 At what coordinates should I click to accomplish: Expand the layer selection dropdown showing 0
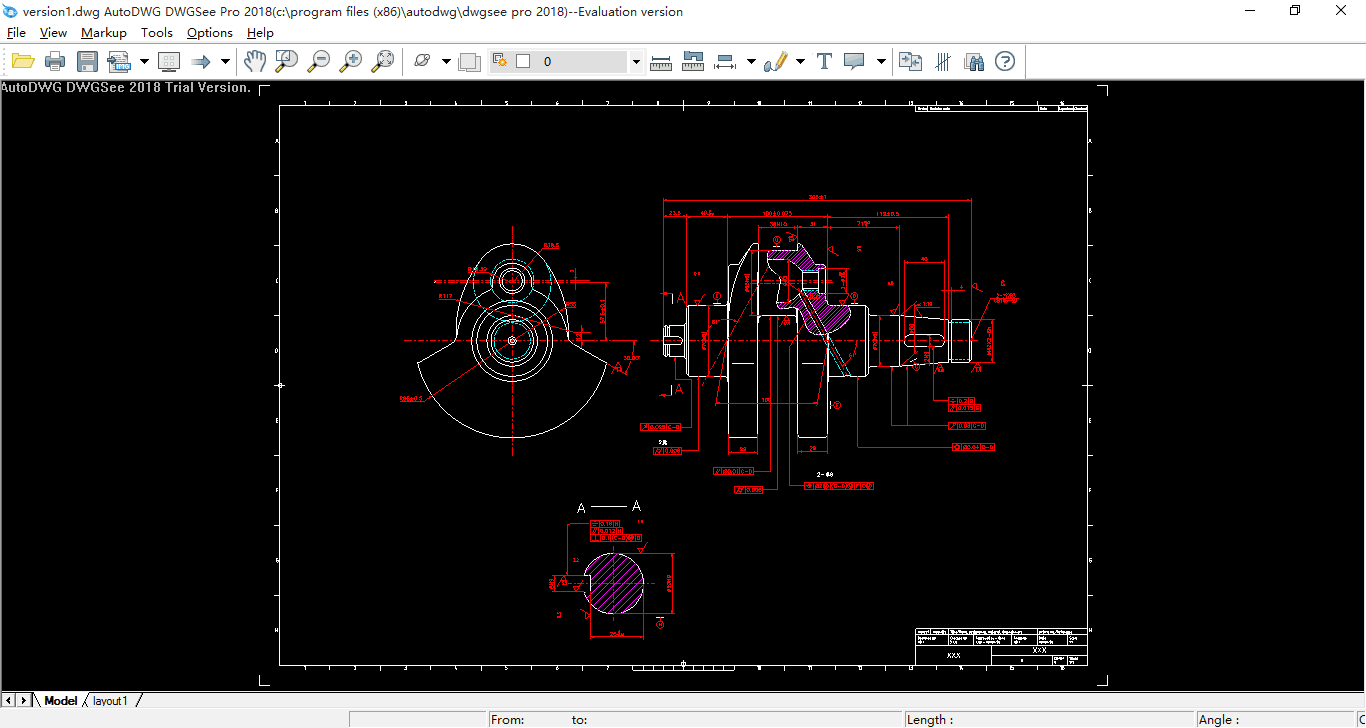point(636,61)
